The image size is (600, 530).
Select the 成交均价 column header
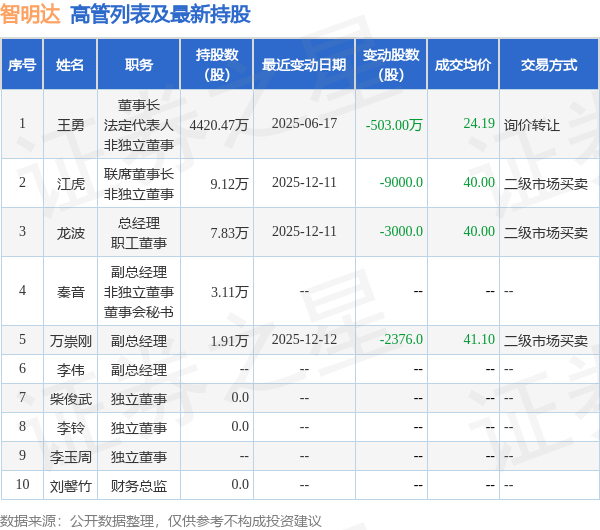tap(463, 65)
